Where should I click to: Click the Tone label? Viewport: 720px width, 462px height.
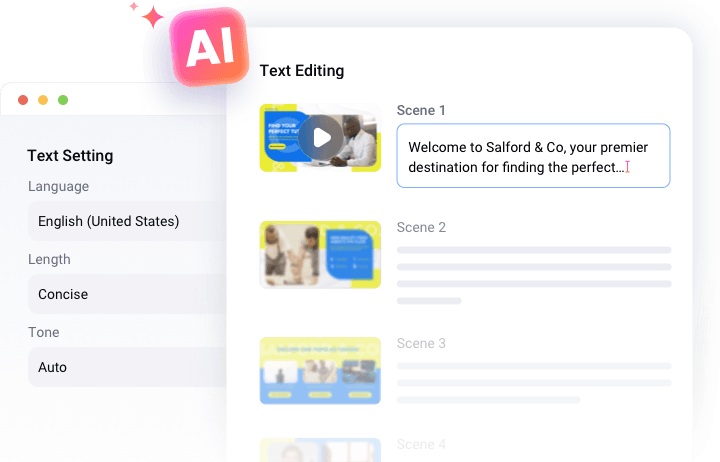tap(44, 332)
